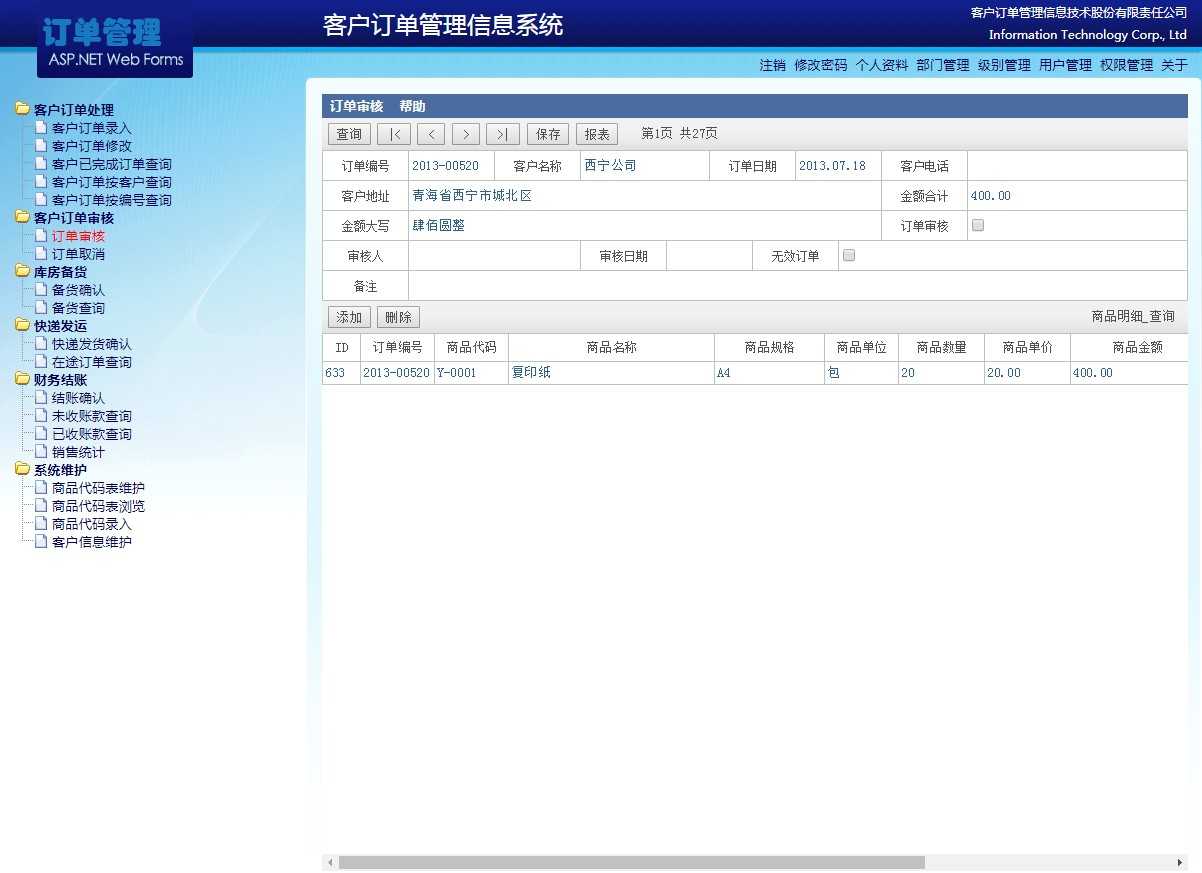1202x873 pixels.
Task: Open 客户订单按客户查询 in sidebar
Action: pos(112,182)
